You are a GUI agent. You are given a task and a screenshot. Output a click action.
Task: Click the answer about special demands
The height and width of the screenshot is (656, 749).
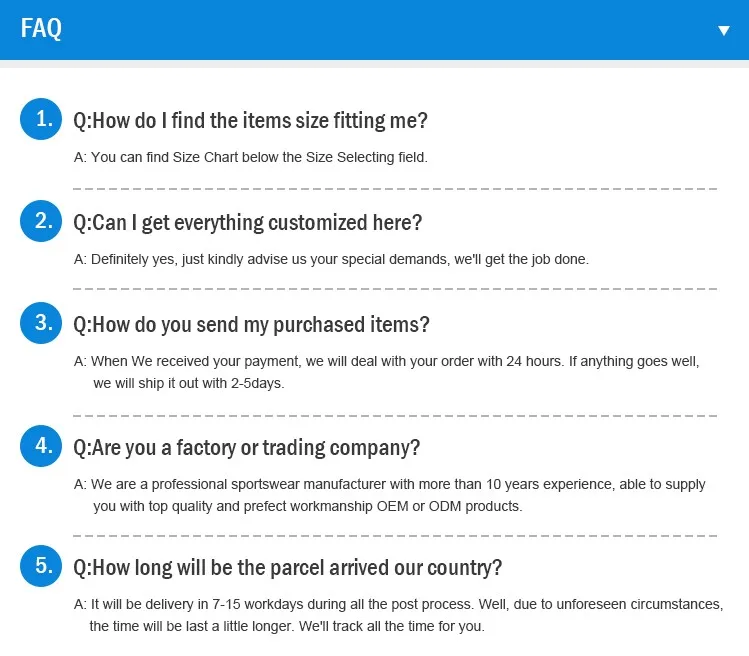(x=332, y=259)
